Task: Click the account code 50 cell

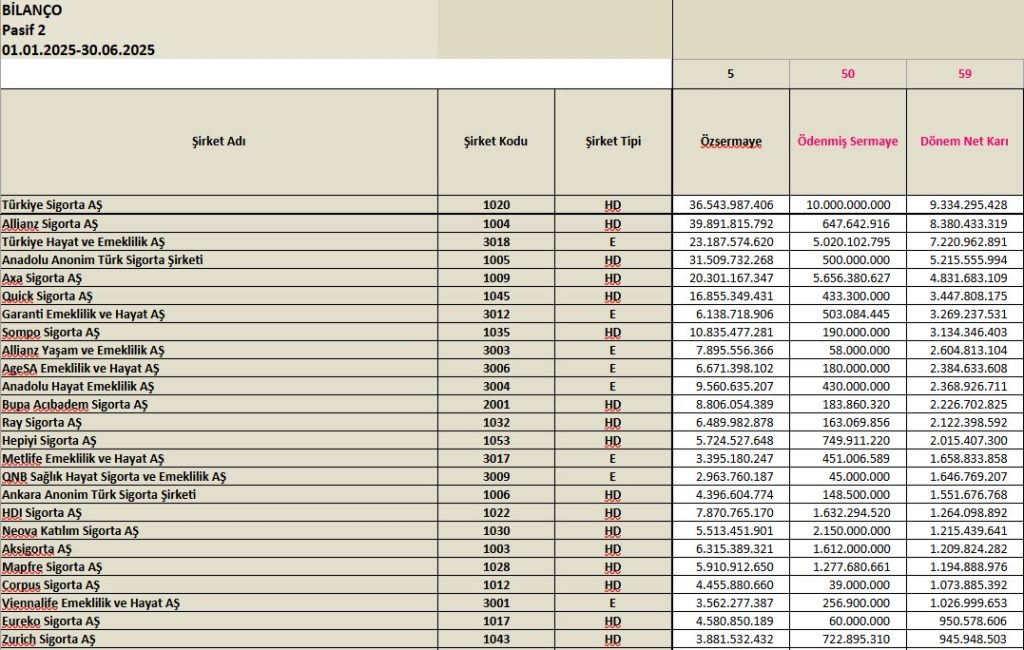Action: (848, 74)
